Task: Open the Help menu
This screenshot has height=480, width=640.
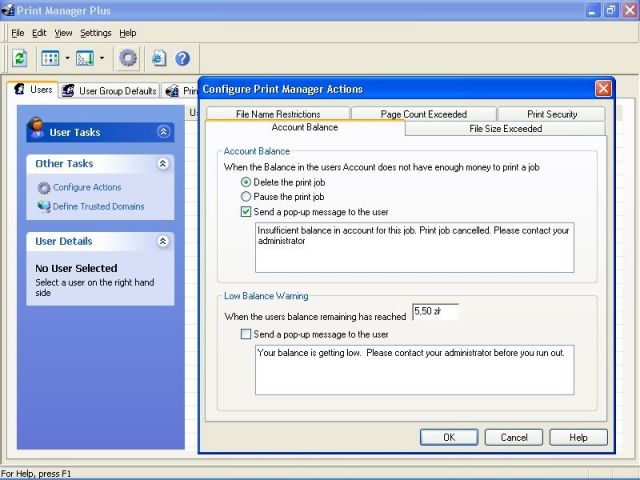Action: [x=128, y=33]
